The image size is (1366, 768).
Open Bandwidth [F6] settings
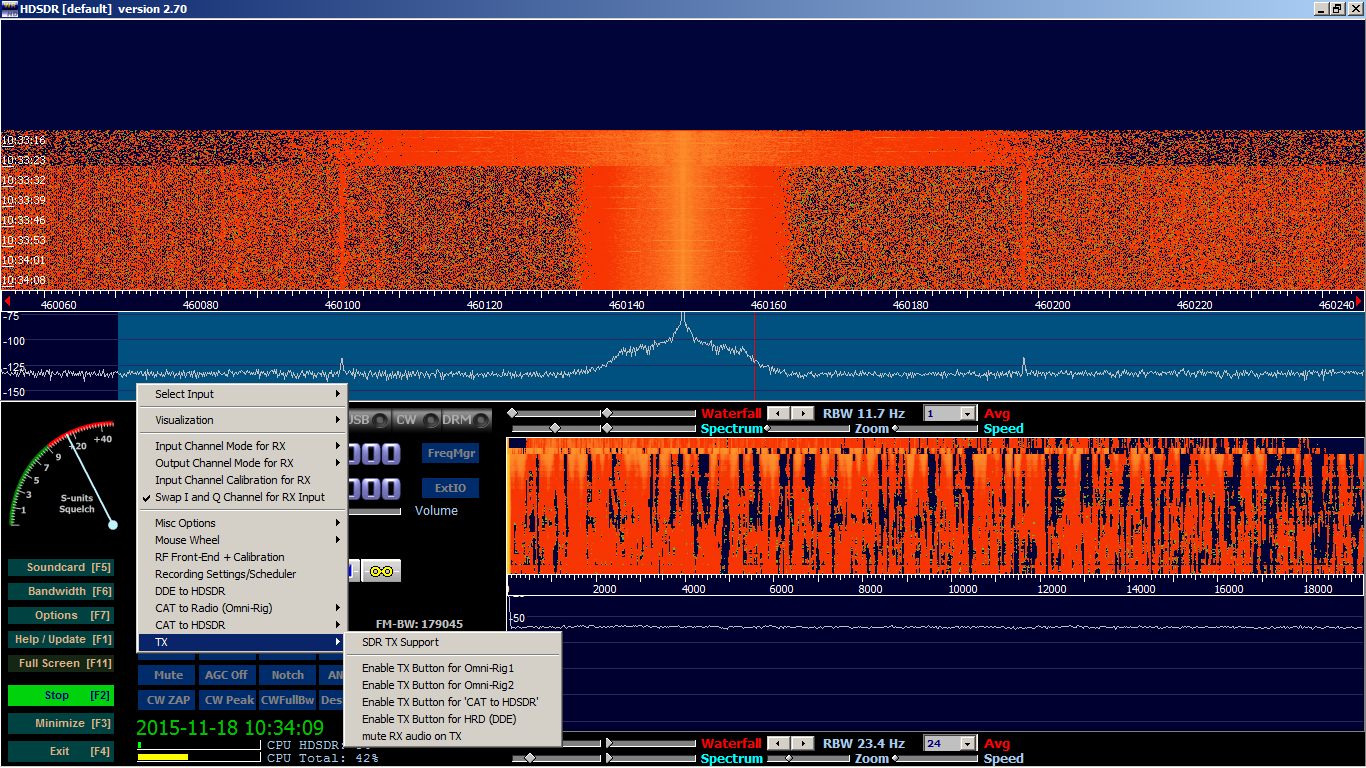pyautogui.click(x=60, y=591)
